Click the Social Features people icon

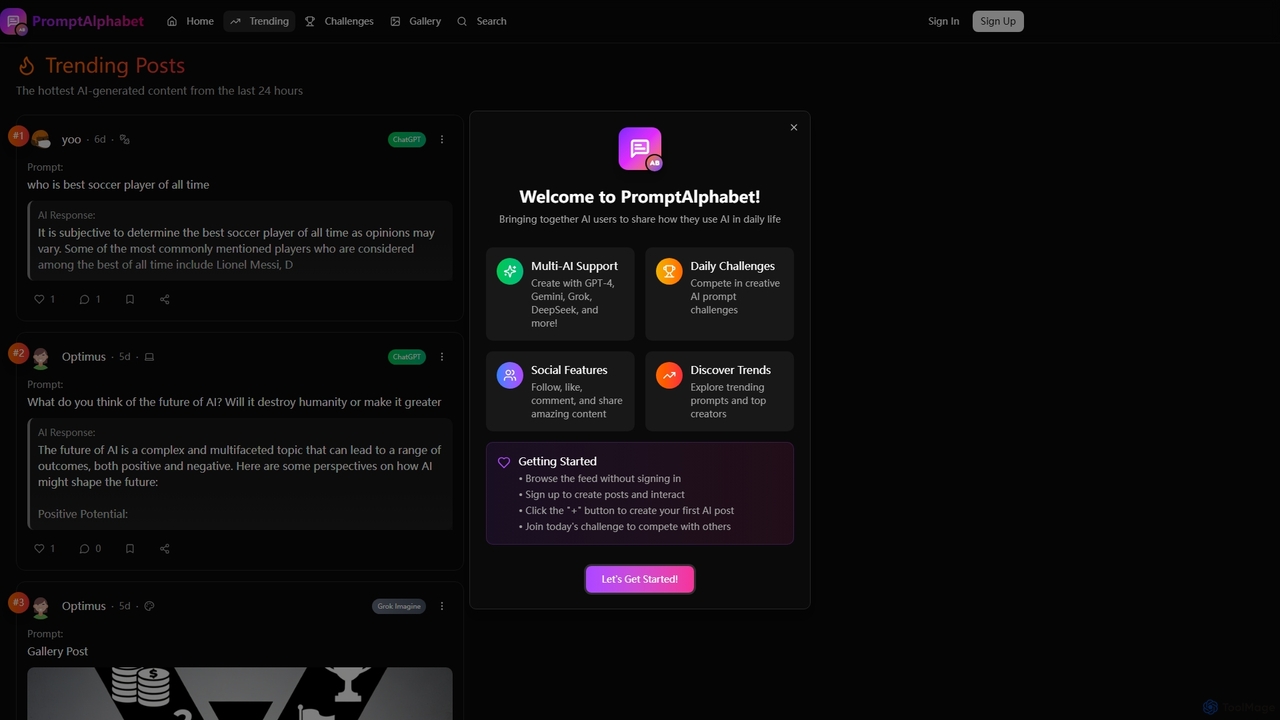tap(510, 375)
